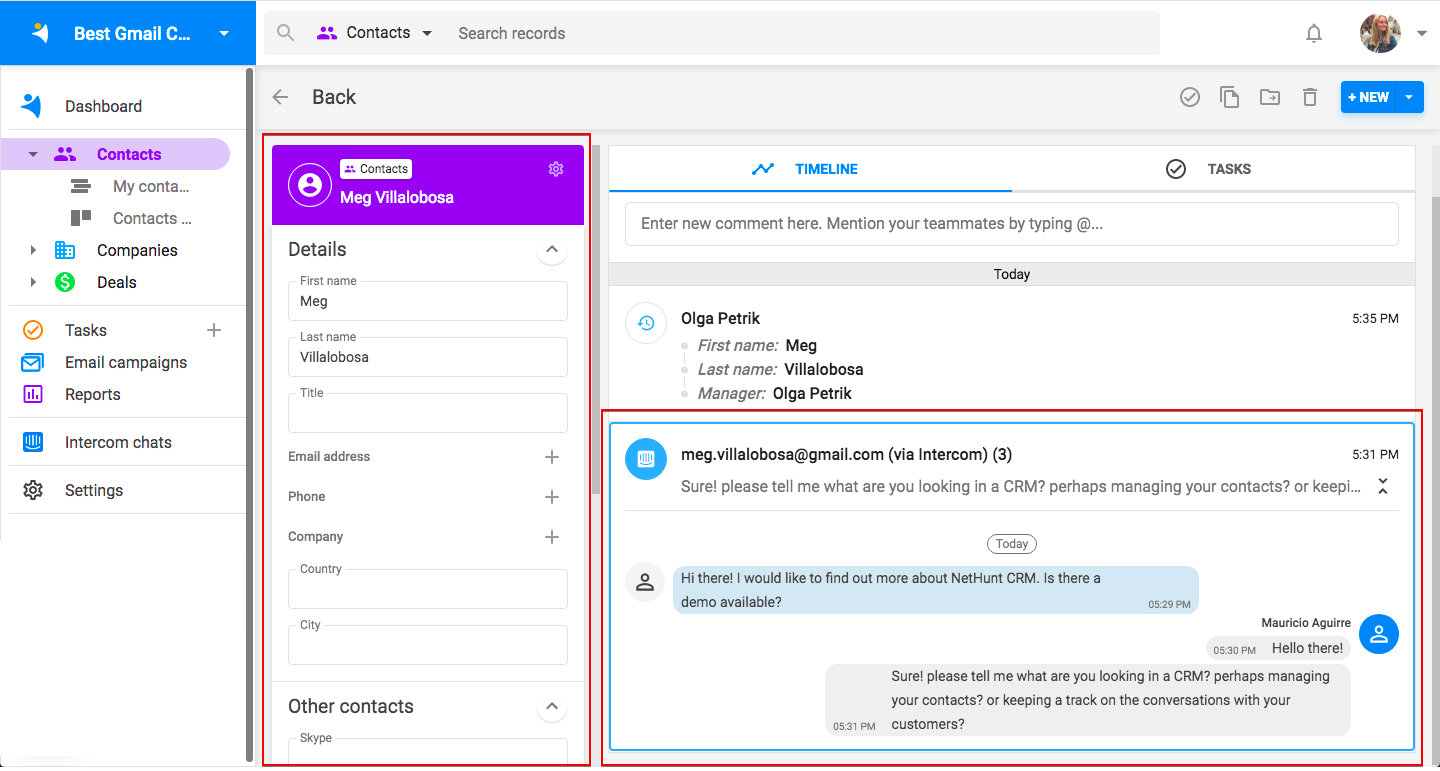Move the record with the folder icon
Image resolution: width=1440 pixels, height=771 pixels.
[x=1270, y=97]
